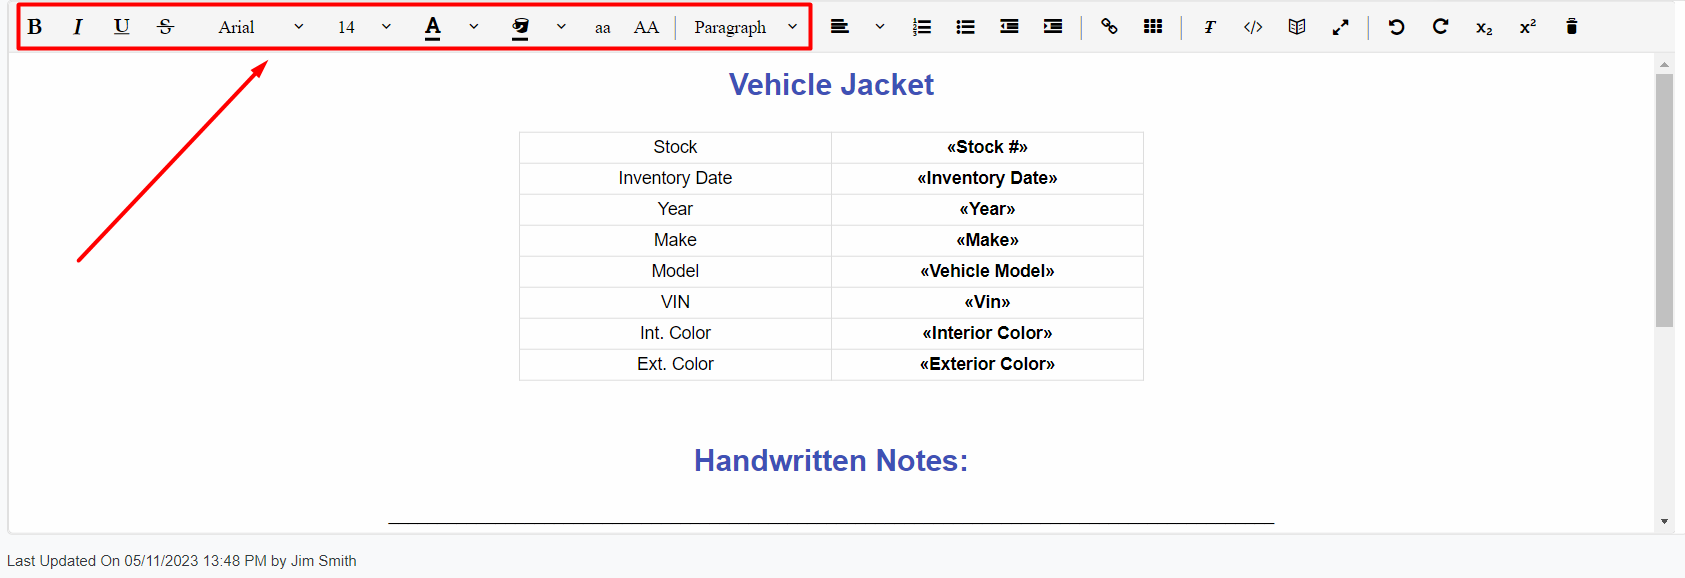Click the «Interior Color» merge field
This screenshot has width=1685, height=578.
[987, 333]
